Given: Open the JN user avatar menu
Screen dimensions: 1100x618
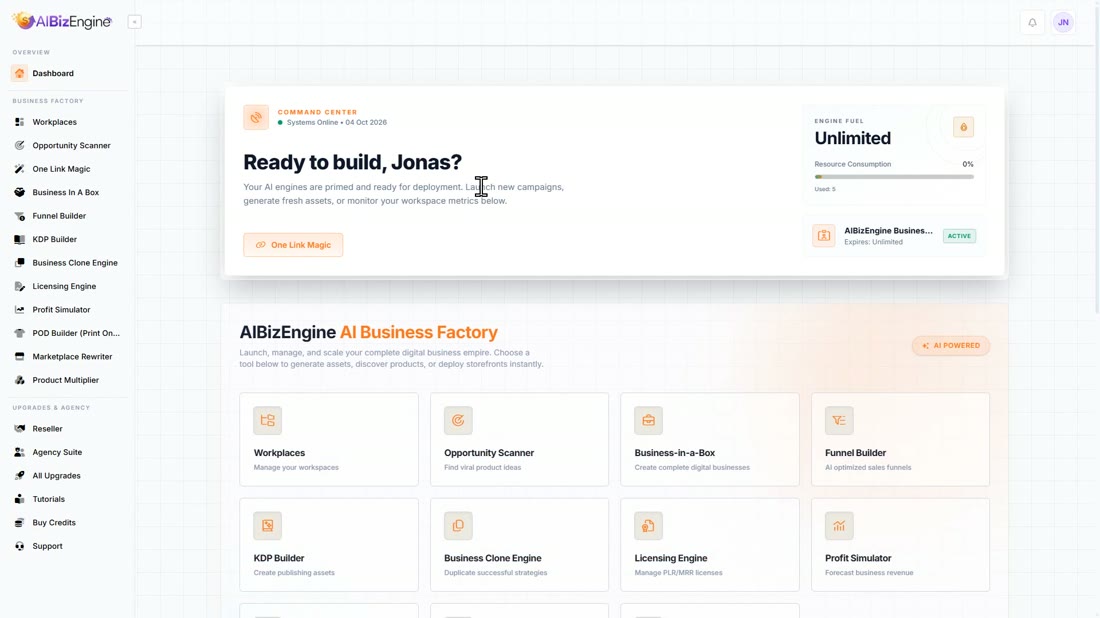Looking at the screenshot, I should pyautogui.click(x=1063, y=22).
